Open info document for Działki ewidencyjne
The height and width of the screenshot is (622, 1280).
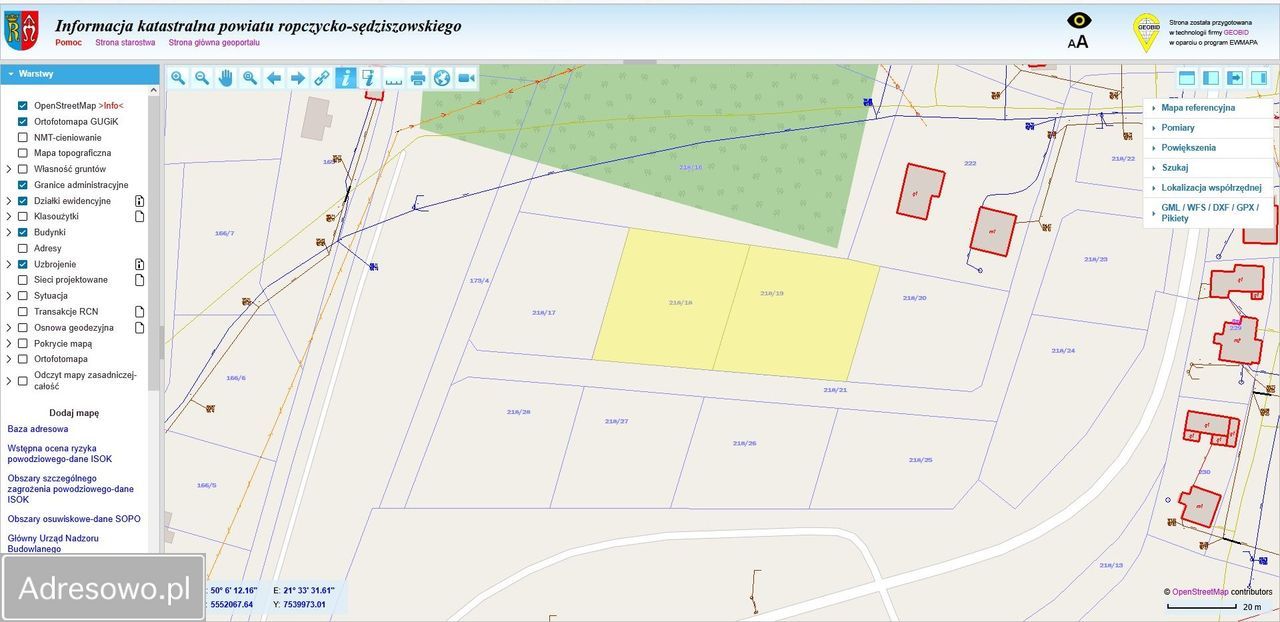pyautogui.click(x=140, y=201)
